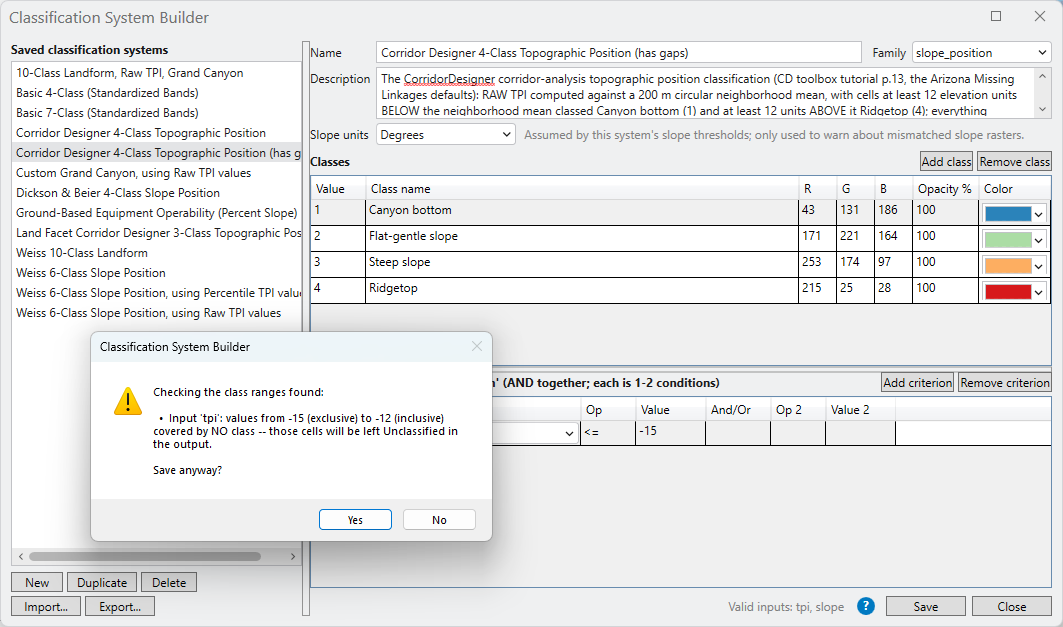Image resolution: width=1063 pixels, height=627 pixels.
Task: Click the saved systems horizontal scrollbar thumb
Action: click(x=144, y=557)
